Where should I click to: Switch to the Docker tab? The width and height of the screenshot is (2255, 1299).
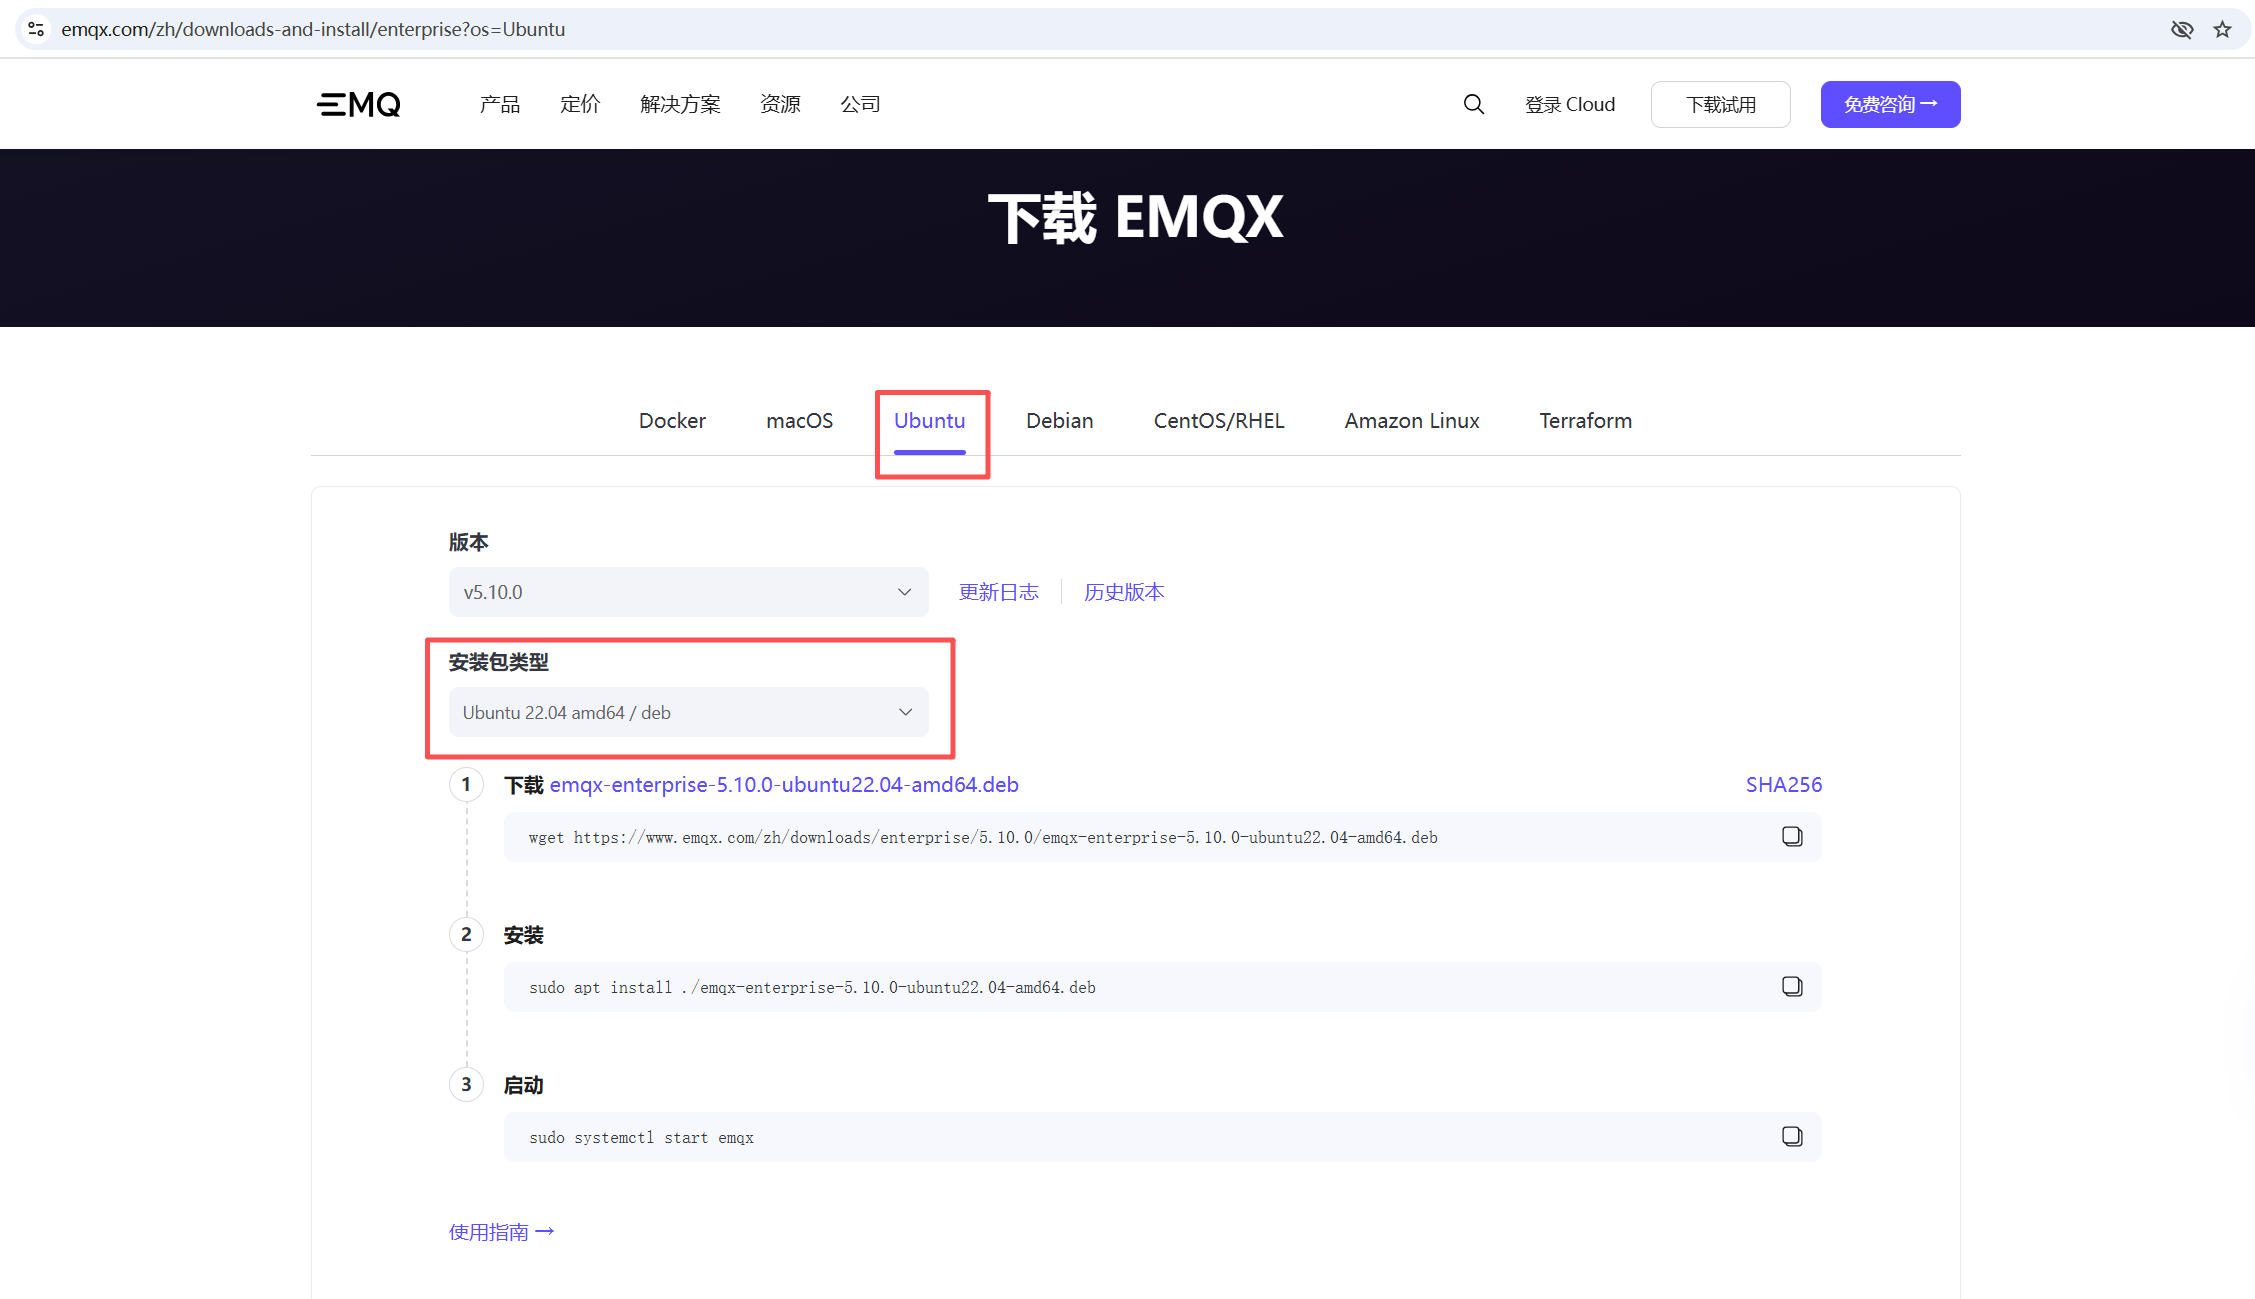point(672,421)
